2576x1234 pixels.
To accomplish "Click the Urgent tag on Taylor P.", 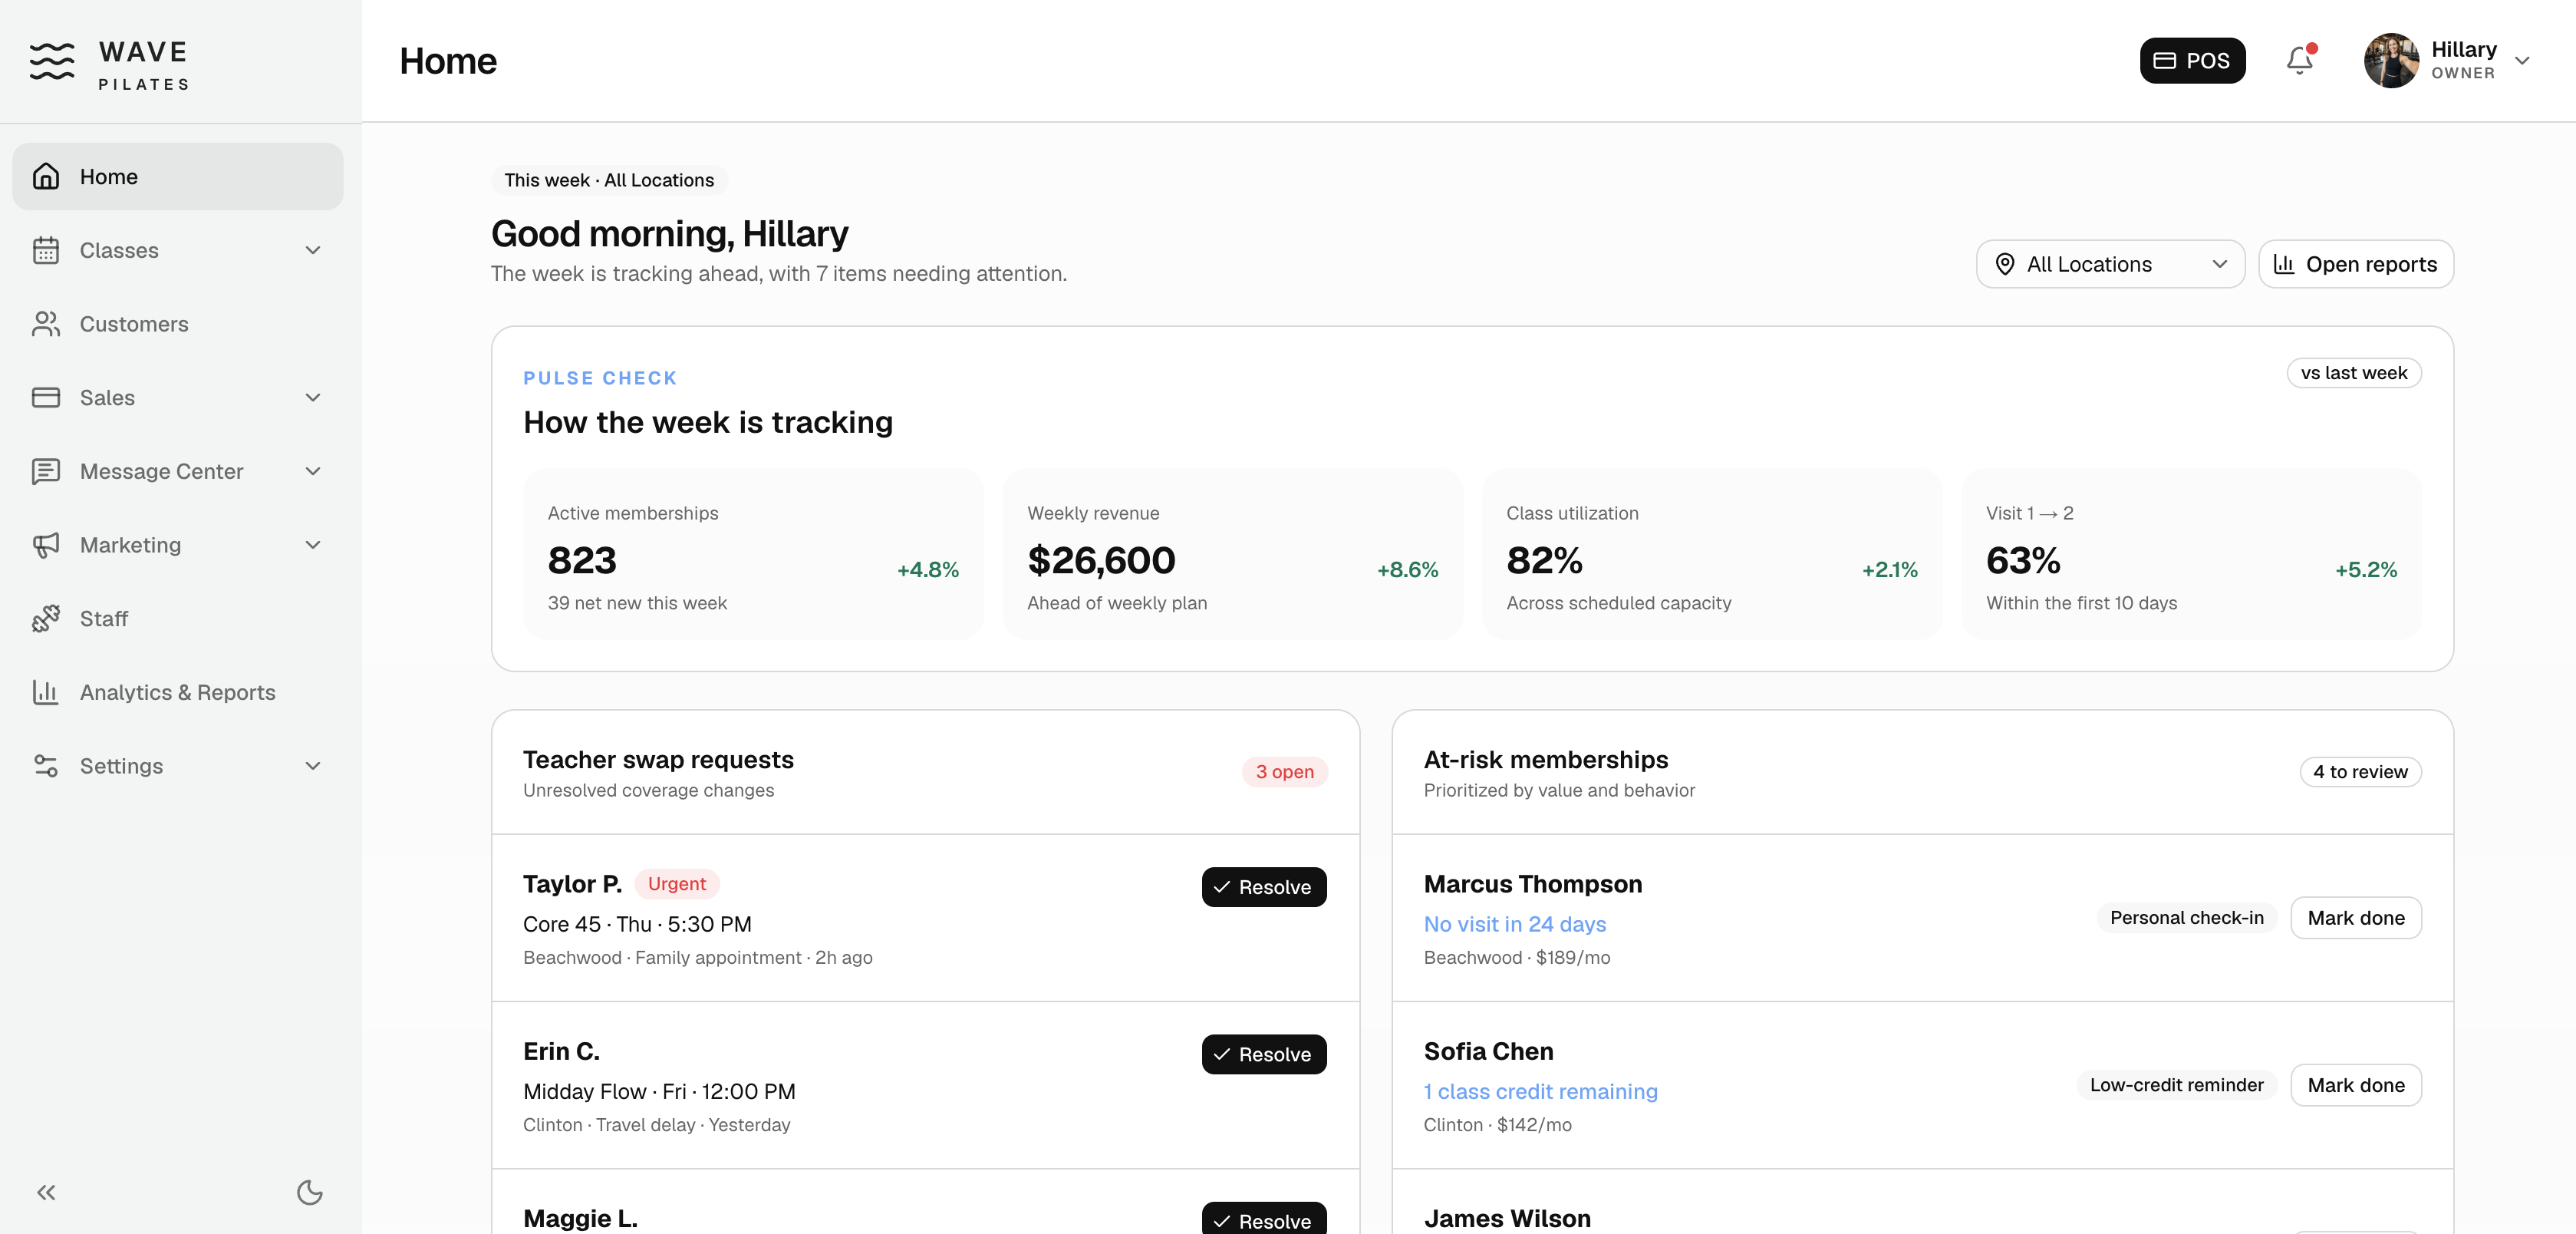I will pos(676,884).
